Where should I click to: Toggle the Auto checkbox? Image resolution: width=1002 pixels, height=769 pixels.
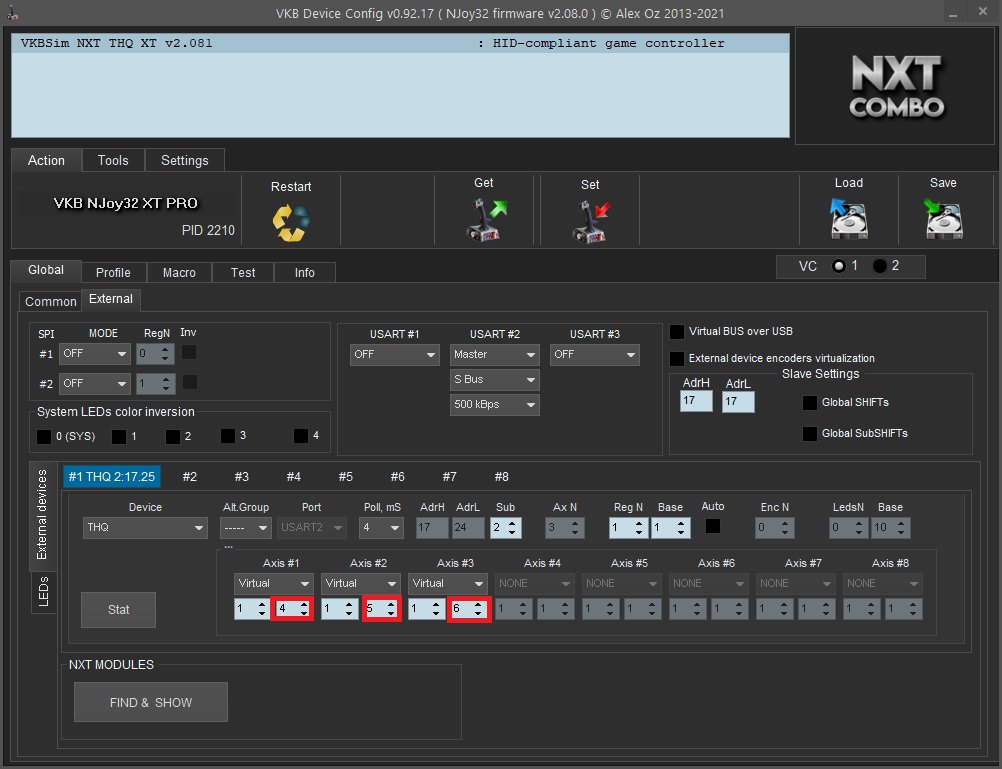[x=713, y=526]
